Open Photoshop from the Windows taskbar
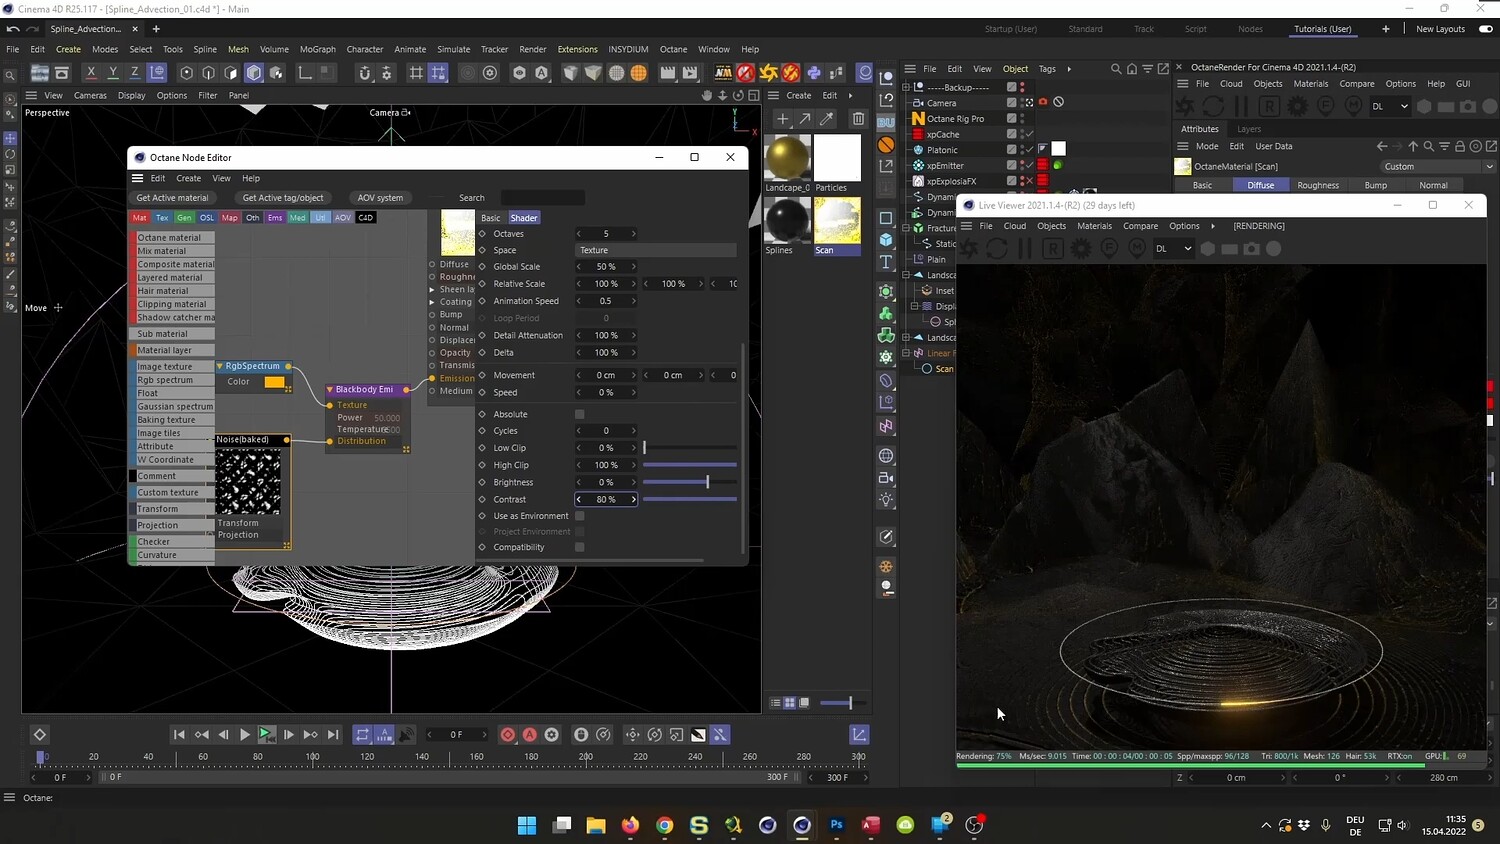Image resolution: width=1500 pixels, height=844 pixels. click(837, 825)
